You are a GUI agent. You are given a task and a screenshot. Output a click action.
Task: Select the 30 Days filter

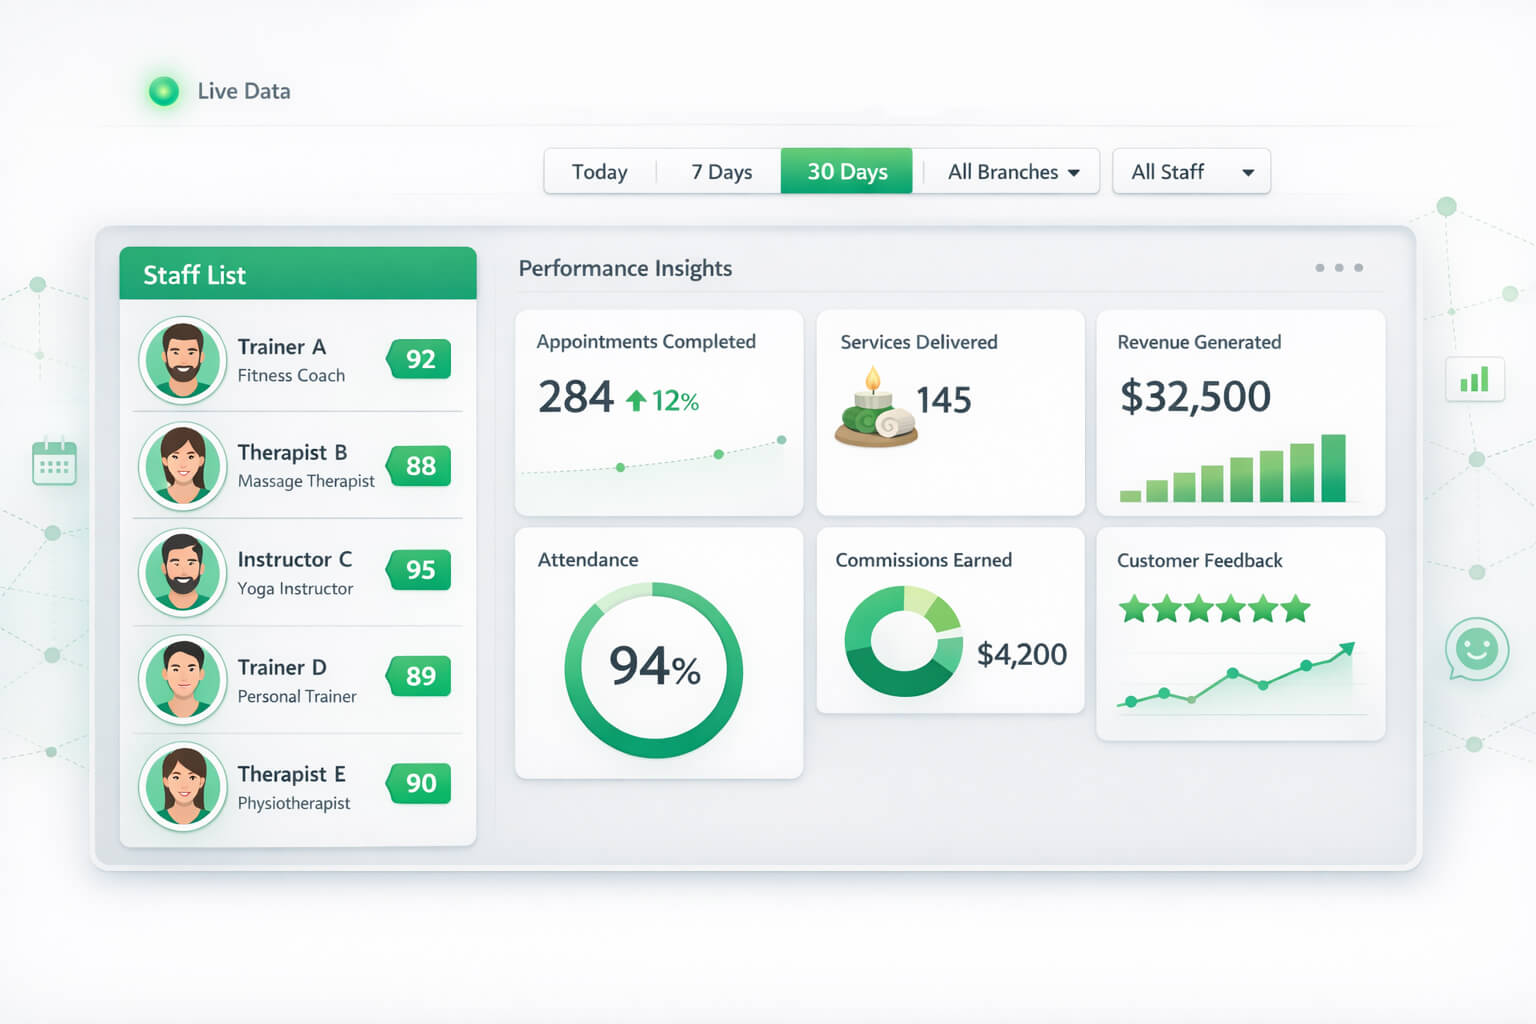click(x=846, y=172)
